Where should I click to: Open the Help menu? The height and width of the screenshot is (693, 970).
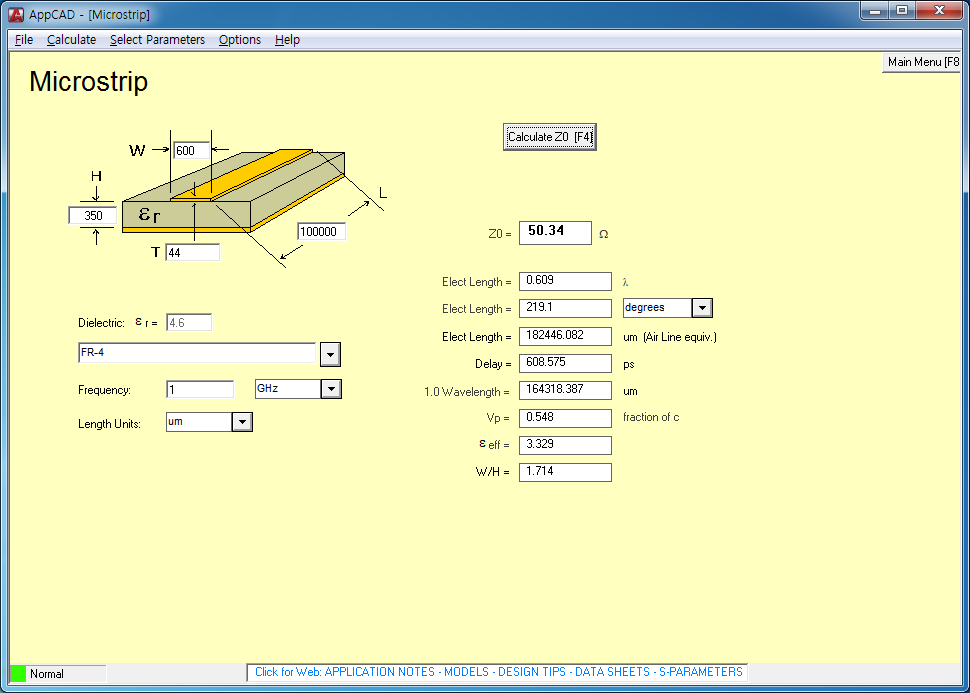coord(287,40)
